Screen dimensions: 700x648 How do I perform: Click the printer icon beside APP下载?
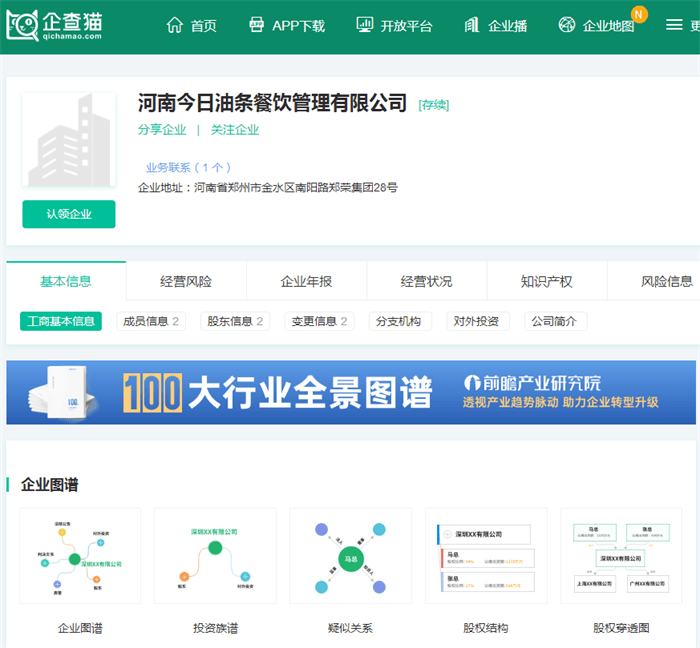click(x=256, y=25)
